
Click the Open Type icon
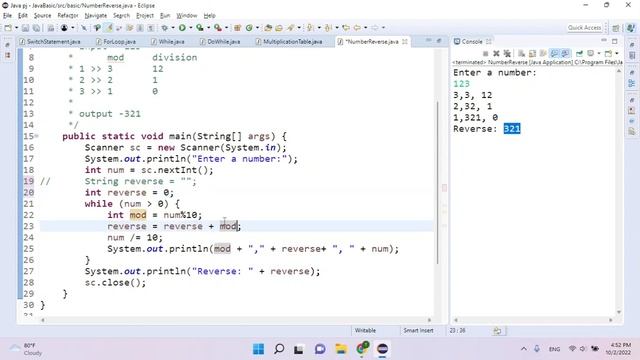coord(268,28)
